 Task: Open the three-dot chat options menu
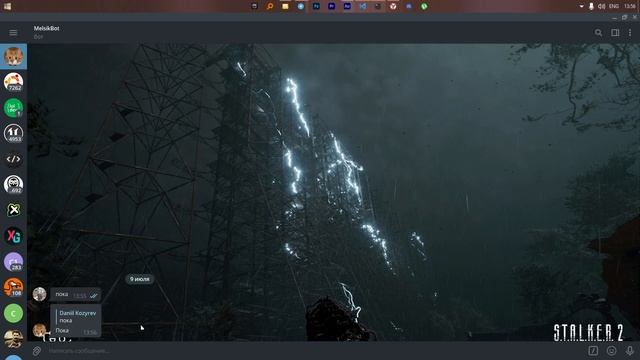(630, 33)
